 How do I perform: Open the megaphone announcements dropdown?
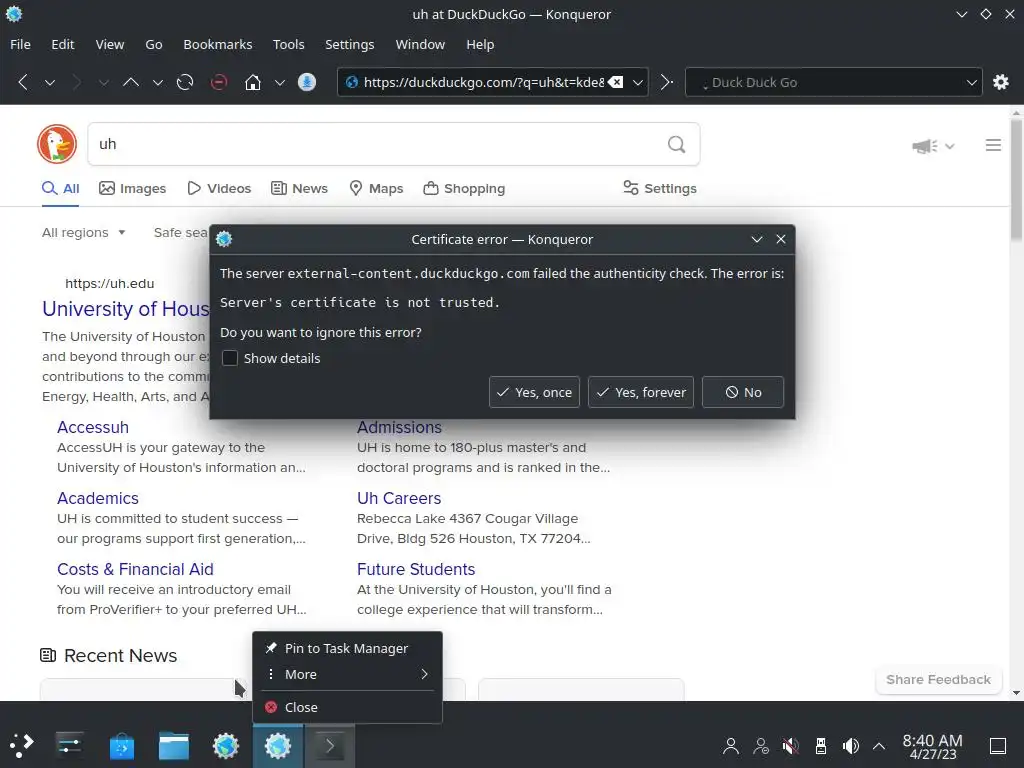[933, 146]
